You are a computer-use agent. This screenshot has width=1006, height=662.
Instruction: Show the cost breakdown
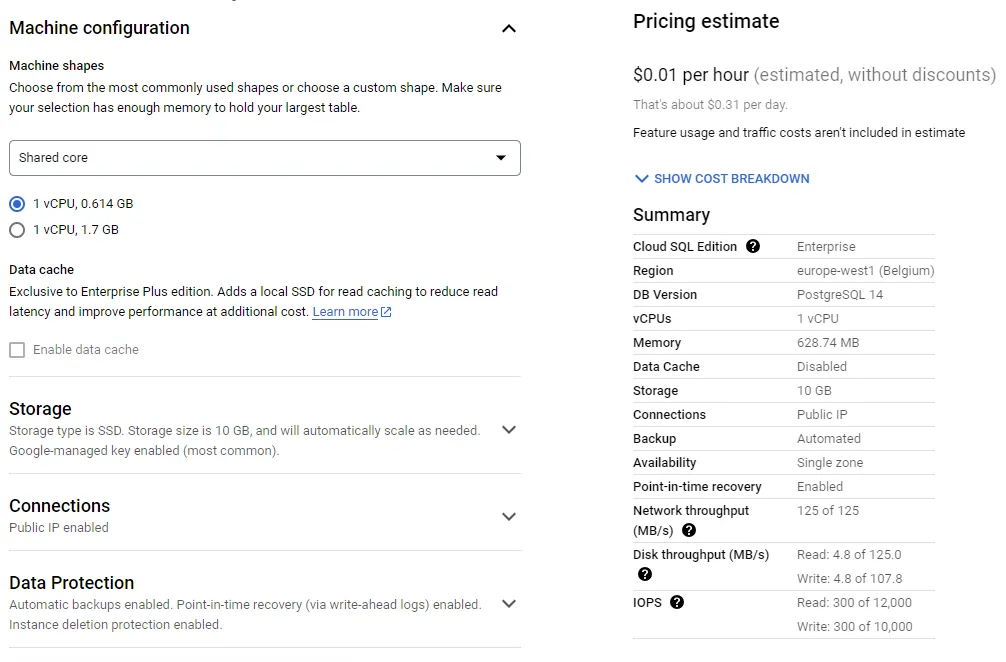731,179
